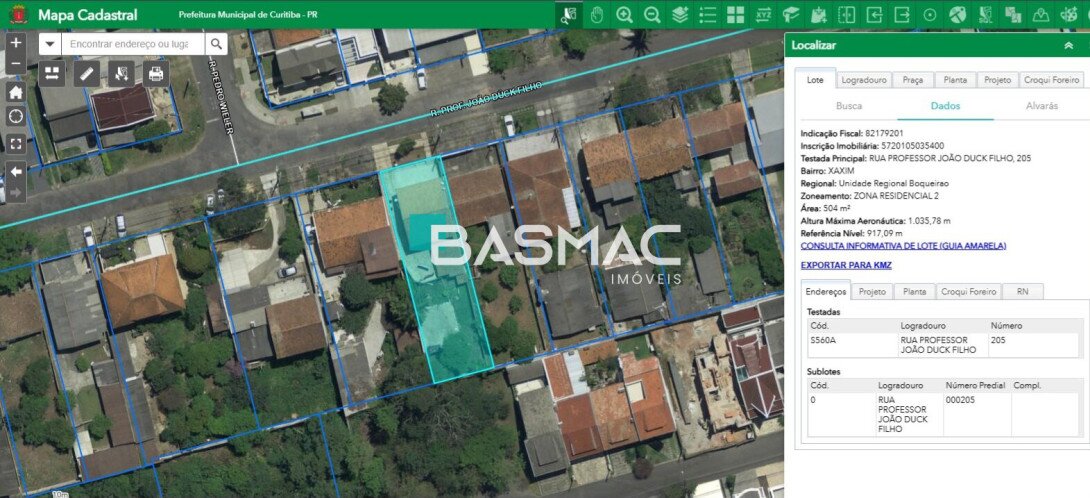Open search source dropdown arrow
This screenshot has width=1090, height=498.
49,44
